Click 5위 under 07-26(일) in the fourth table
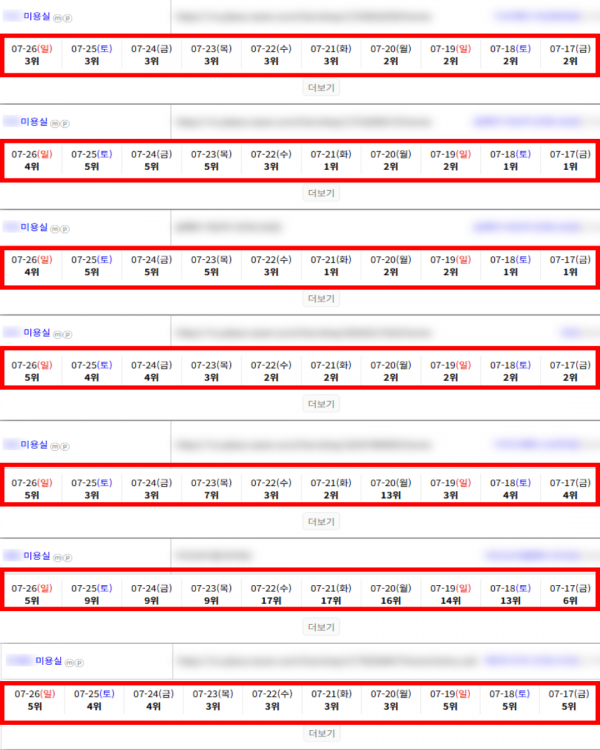The width and height of the screenshot is (600, 750). [x=32, y=377]
